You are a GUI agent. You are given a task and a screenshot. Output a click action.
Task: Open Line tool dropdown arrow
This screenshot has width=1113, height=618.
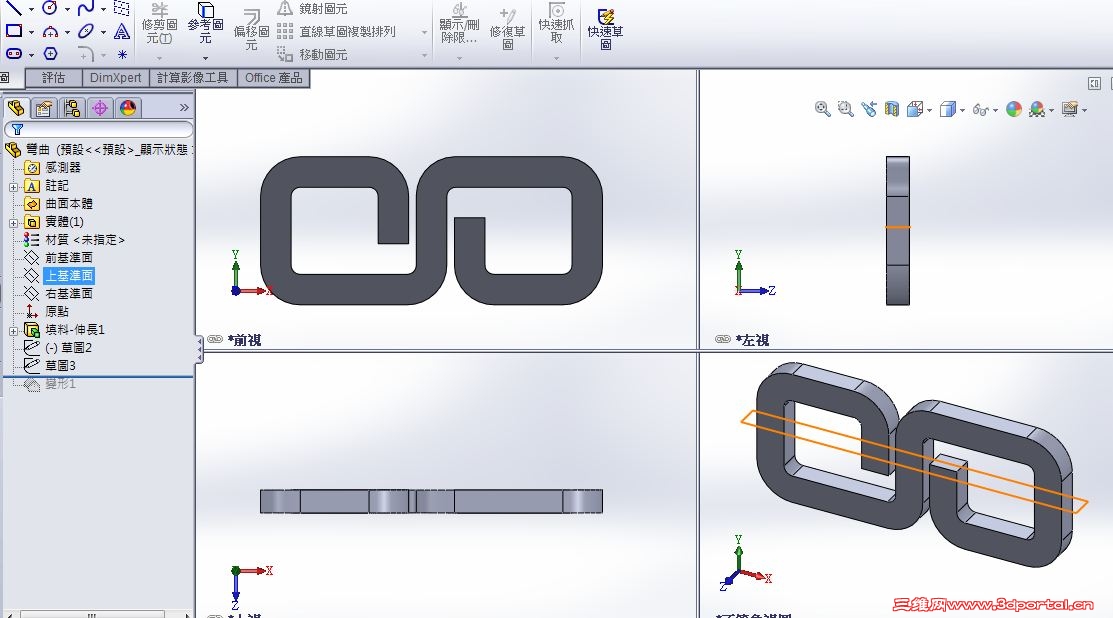(31, 9)
